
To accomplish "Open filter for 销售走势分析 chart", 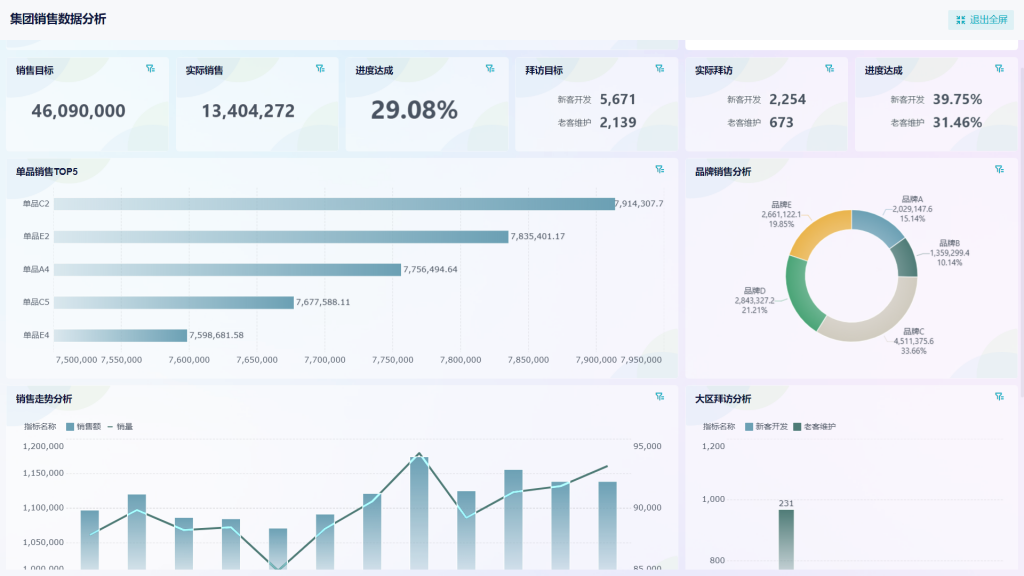I will (x=660, y=397).
